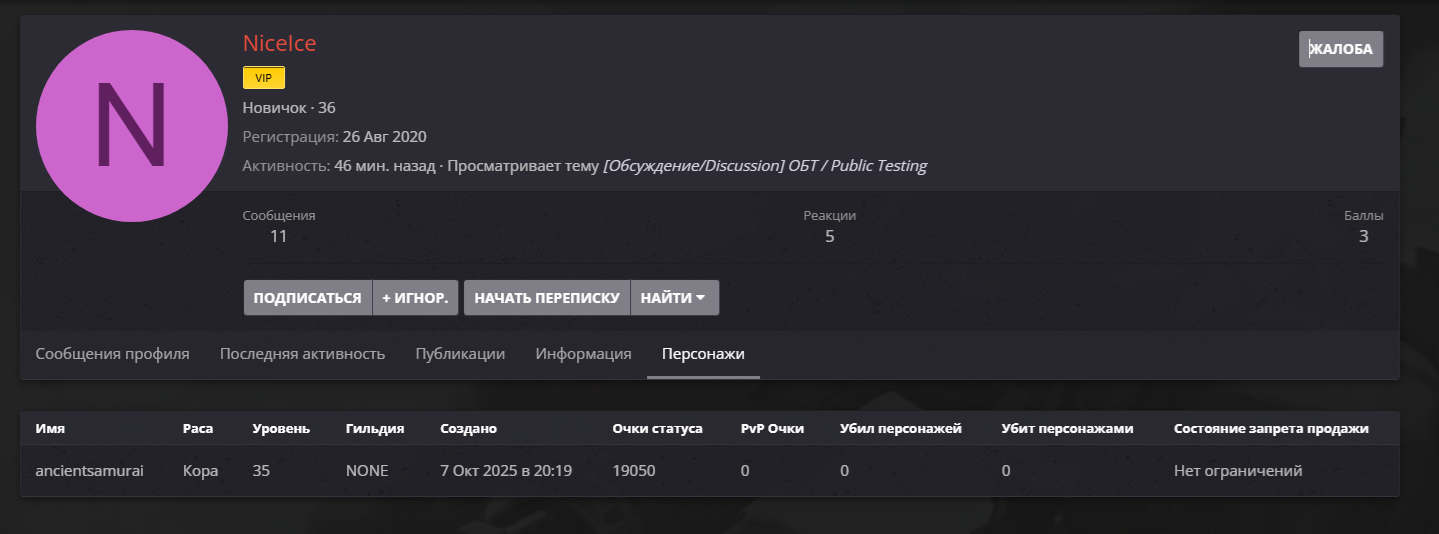This screenshot has height=534, width=1439.
Task: Open the Public Testing discussion thread link
Action: [765, 166]
